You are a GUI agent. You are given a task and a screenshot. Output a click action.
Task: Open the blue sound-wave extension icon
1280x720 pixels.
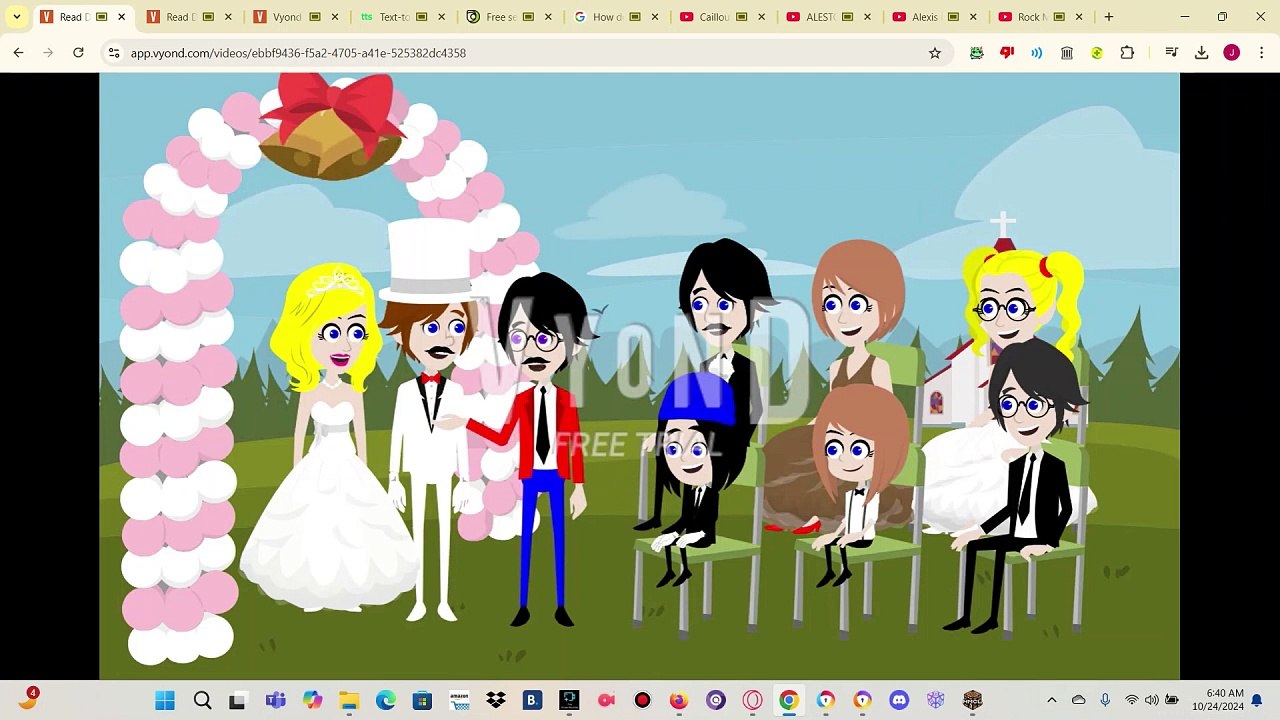click(x=1037, y=53)
